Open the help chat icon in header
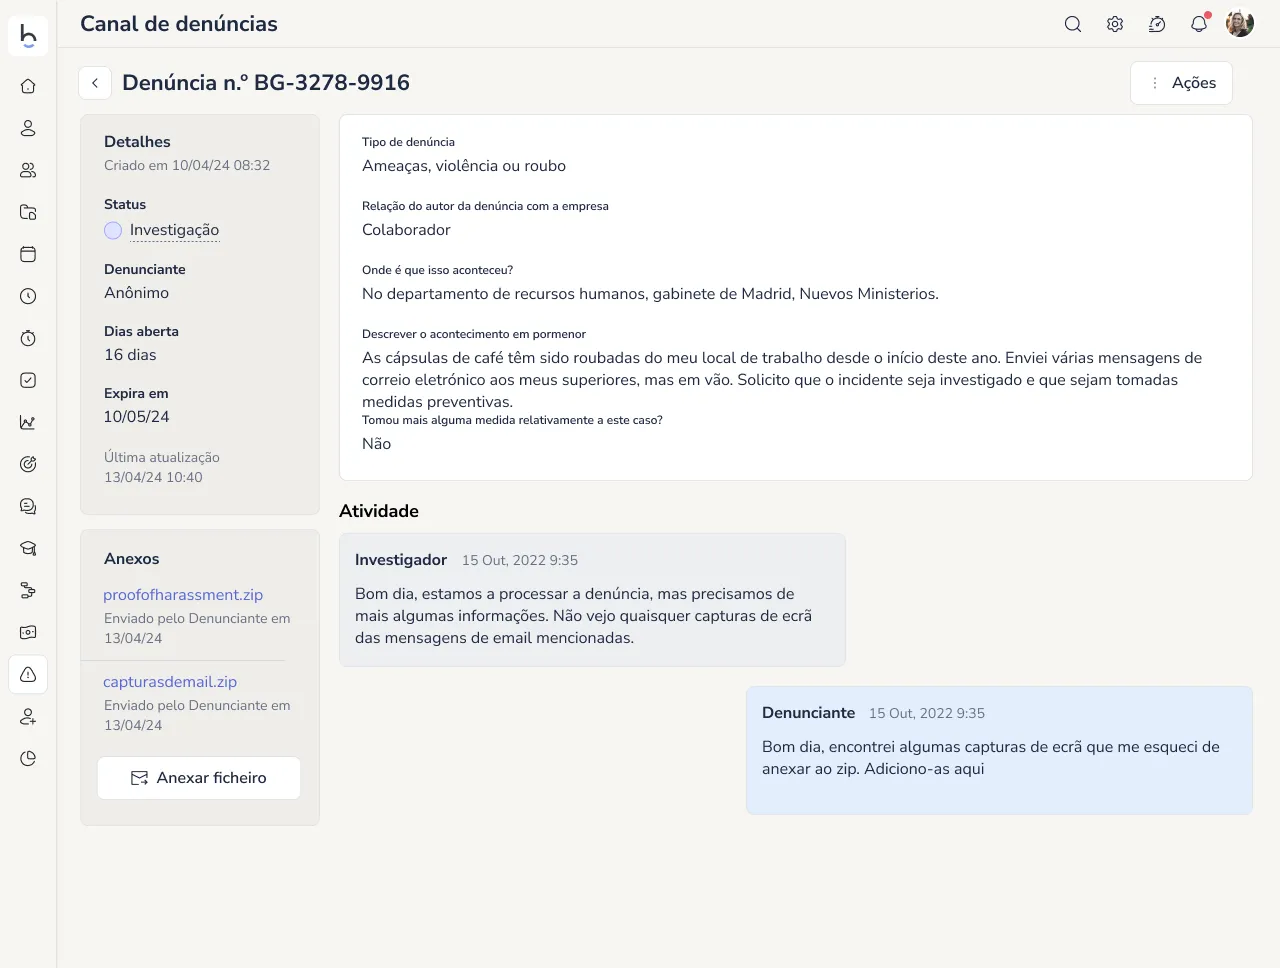1280x968 pixels. coord(1157,24)
